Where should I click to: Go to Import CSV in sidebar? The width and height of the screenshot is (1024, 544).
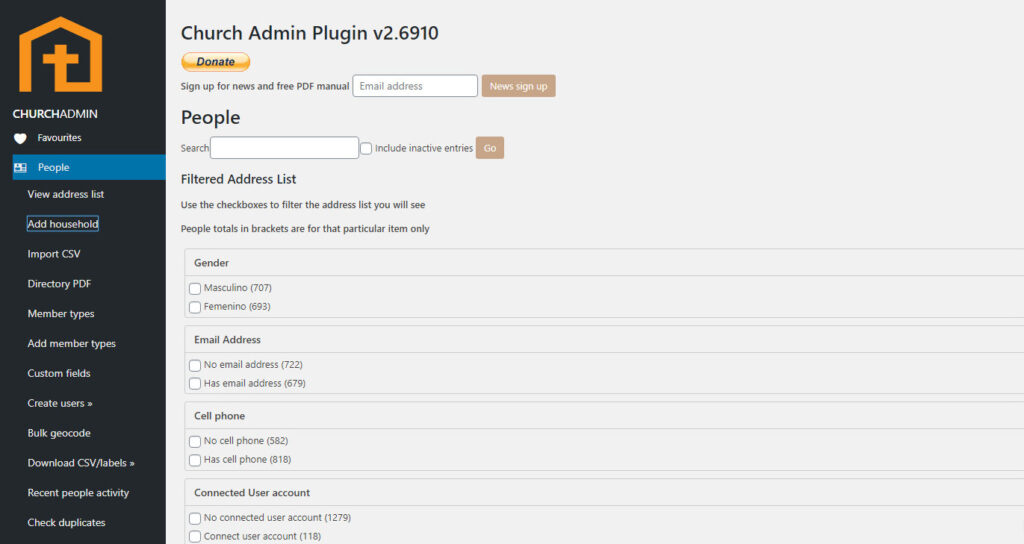point(54,254)
